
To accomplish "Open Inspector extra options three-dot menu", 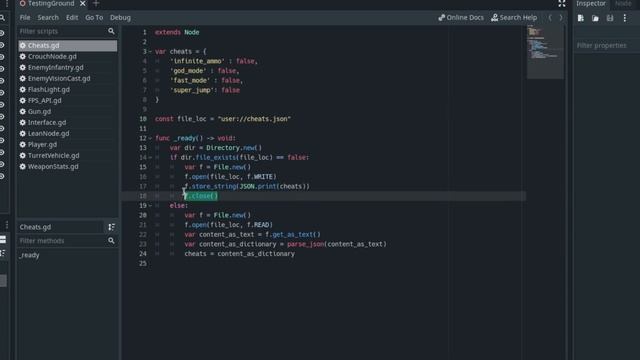I will pos(624,18).
